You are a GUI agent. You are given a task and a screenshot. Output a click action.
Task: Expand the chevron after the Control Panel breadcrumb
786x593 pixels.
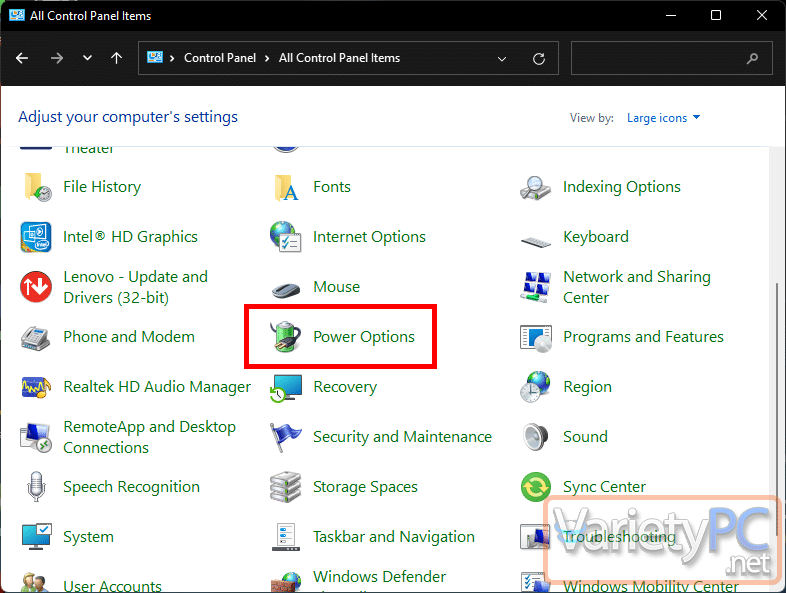point(267,58)
